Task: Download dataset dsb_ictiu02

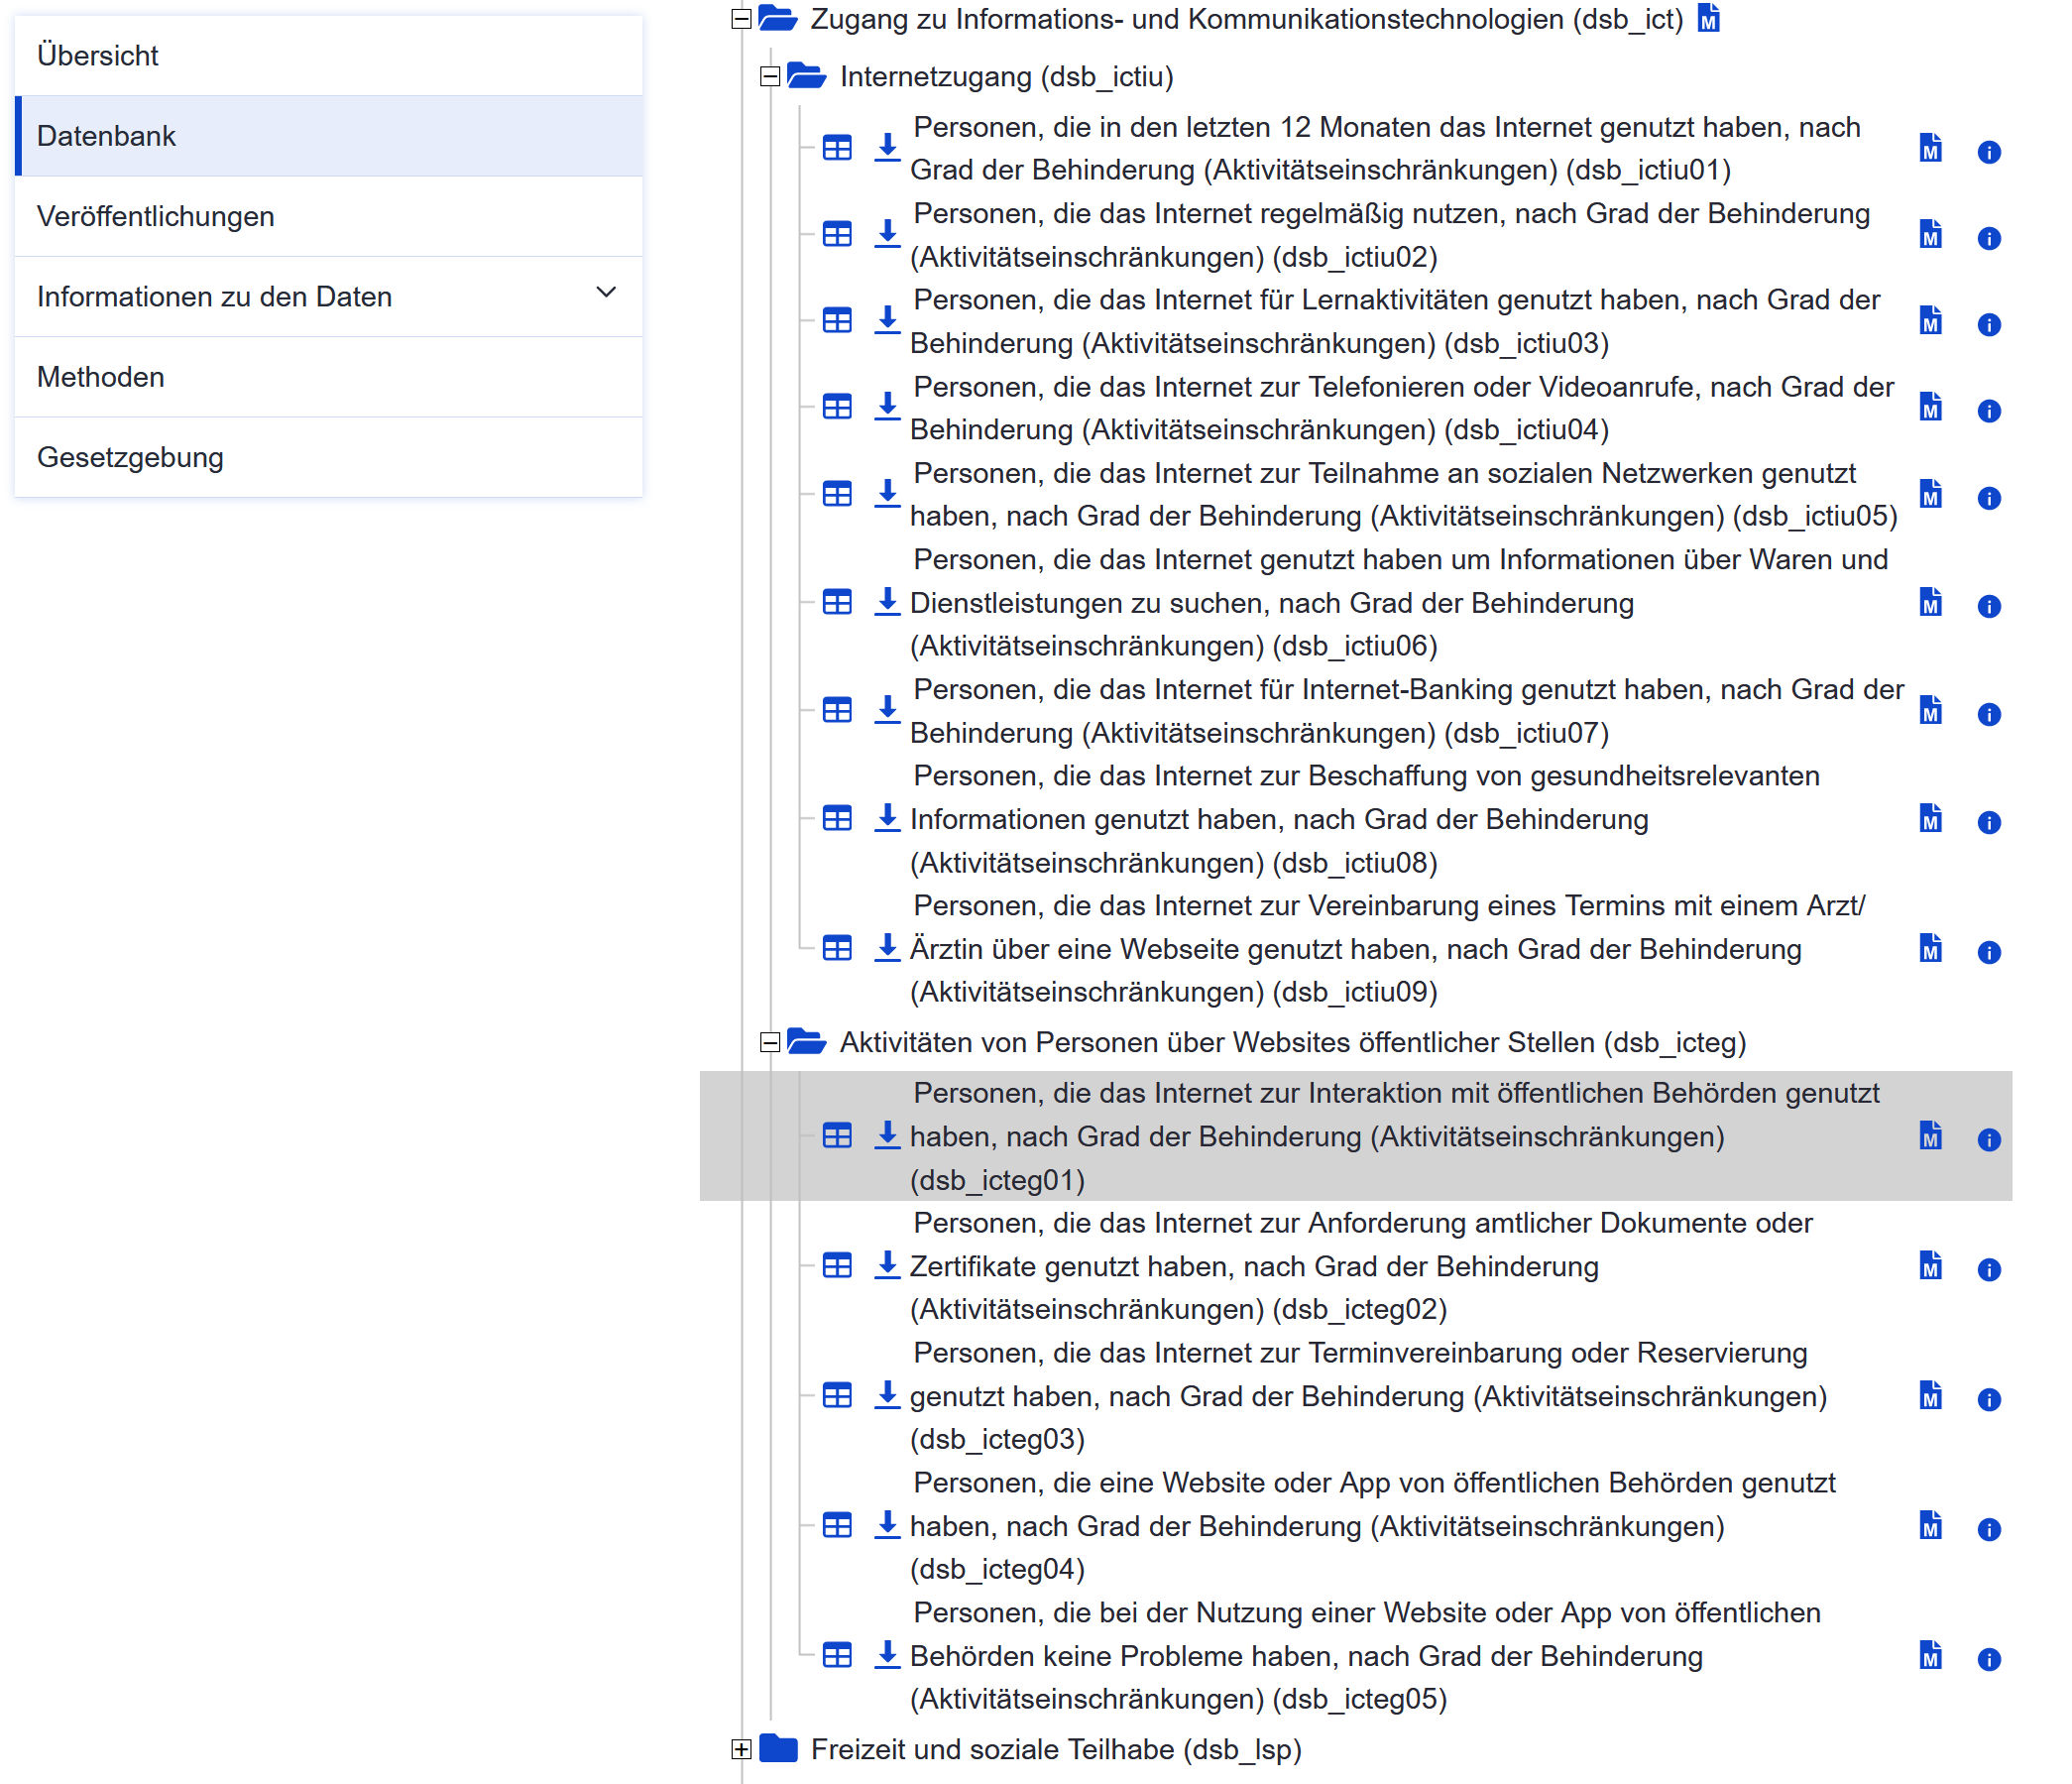Action: pos(887,234)
